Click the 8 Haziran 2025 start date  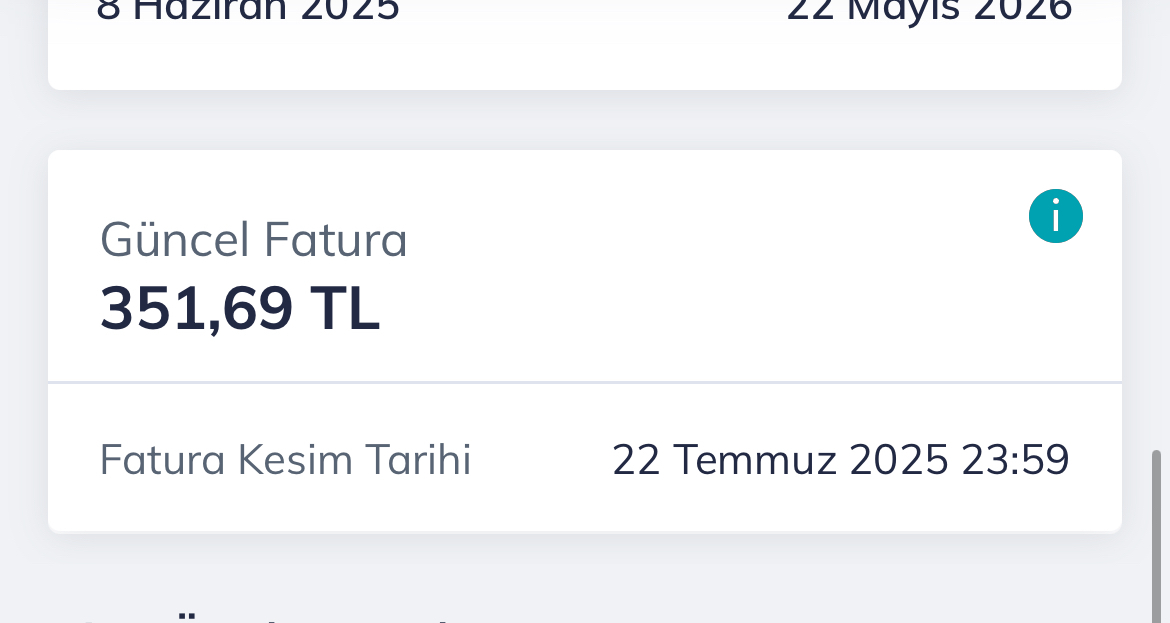click(248, 10)
